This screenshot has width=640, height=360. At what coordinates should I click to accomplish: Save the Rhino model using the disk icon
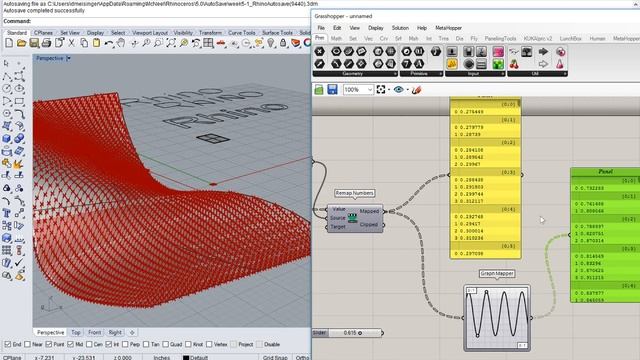pos(34,43)
